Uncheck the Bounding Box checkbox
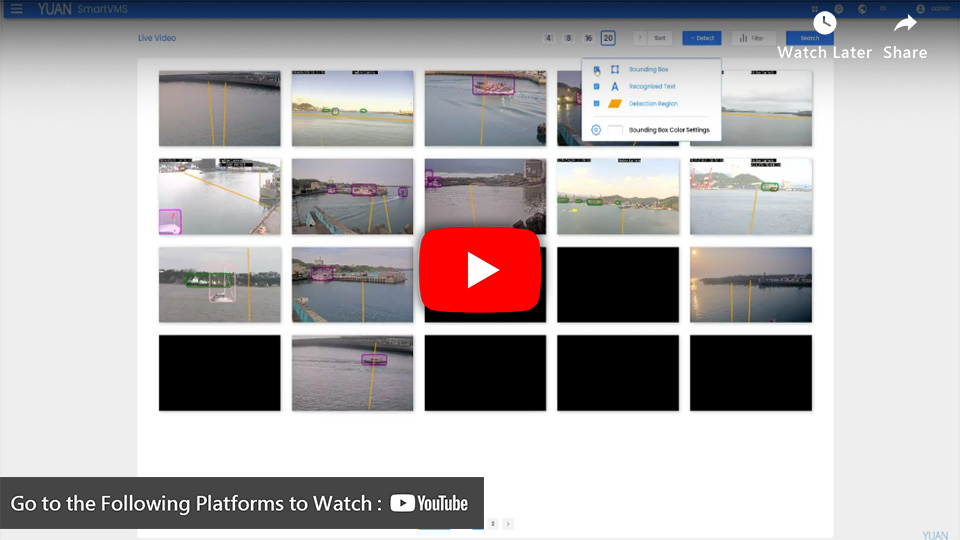The width and height of the screenshot is (960, 540). (x=596, y=70)
